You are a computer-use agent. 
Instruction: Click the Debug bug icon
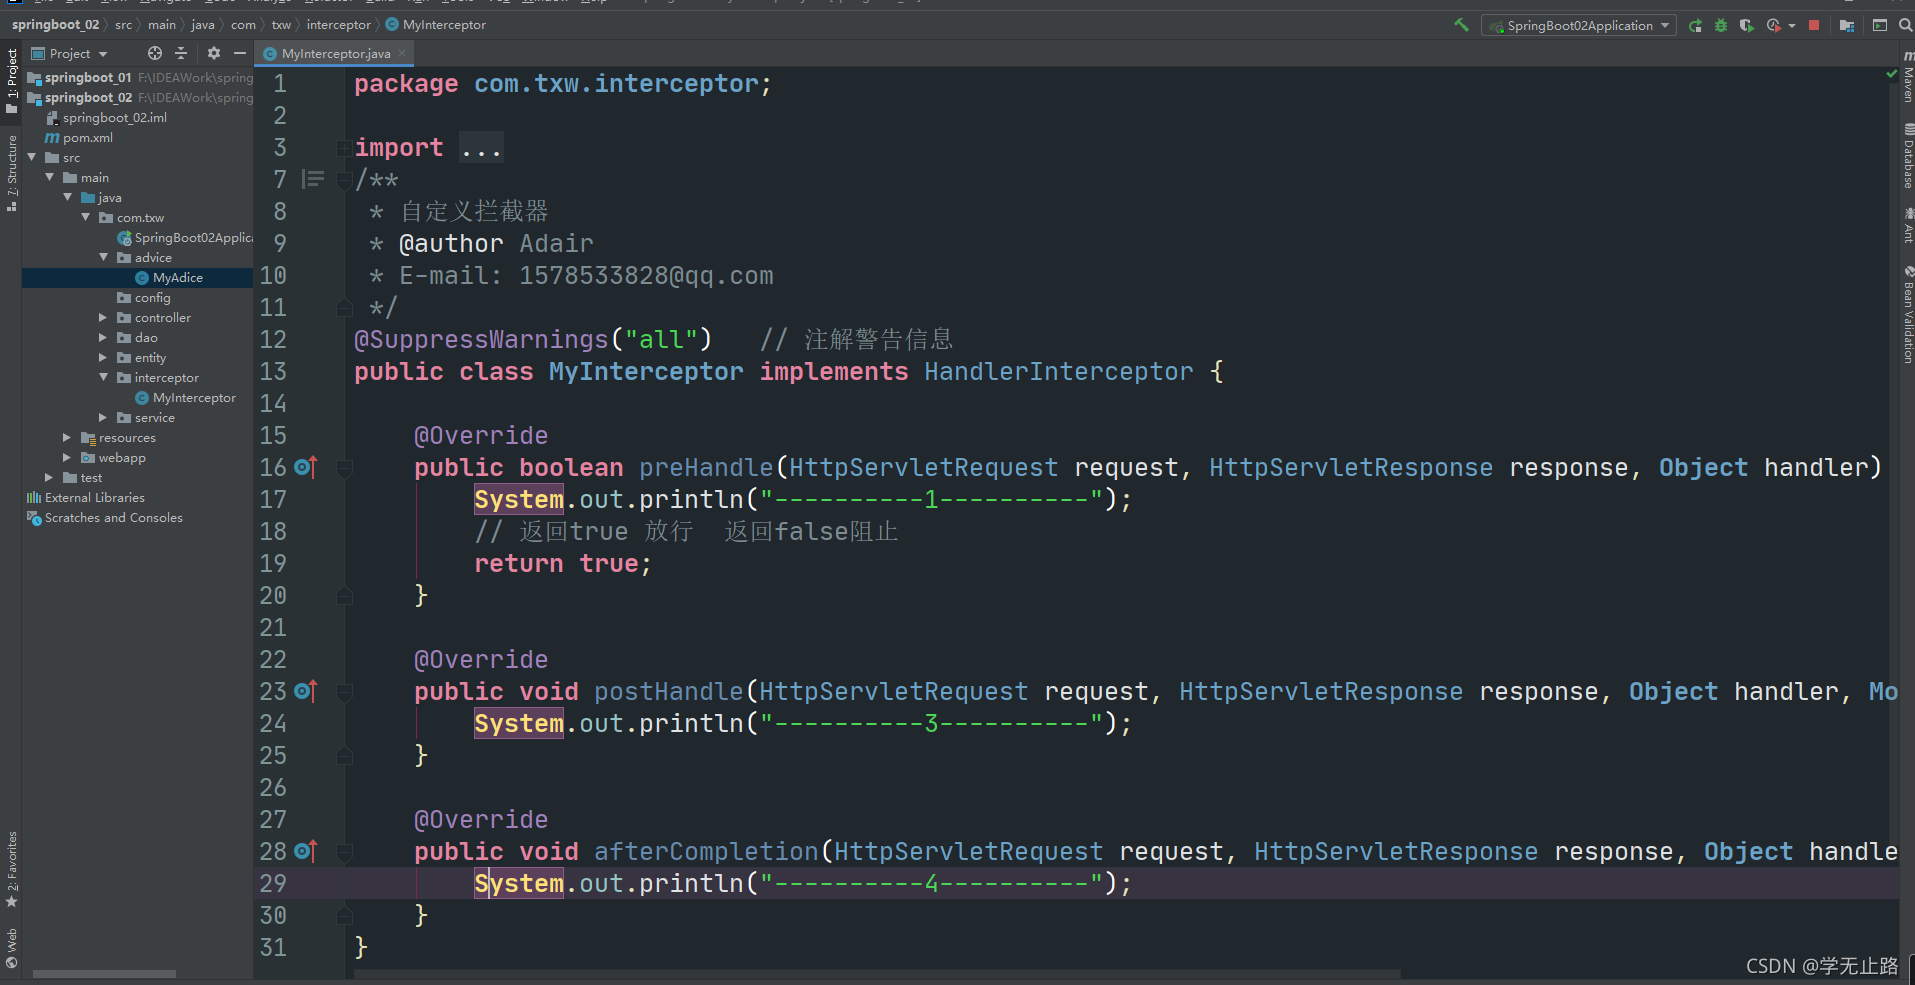click(1721, 25)
